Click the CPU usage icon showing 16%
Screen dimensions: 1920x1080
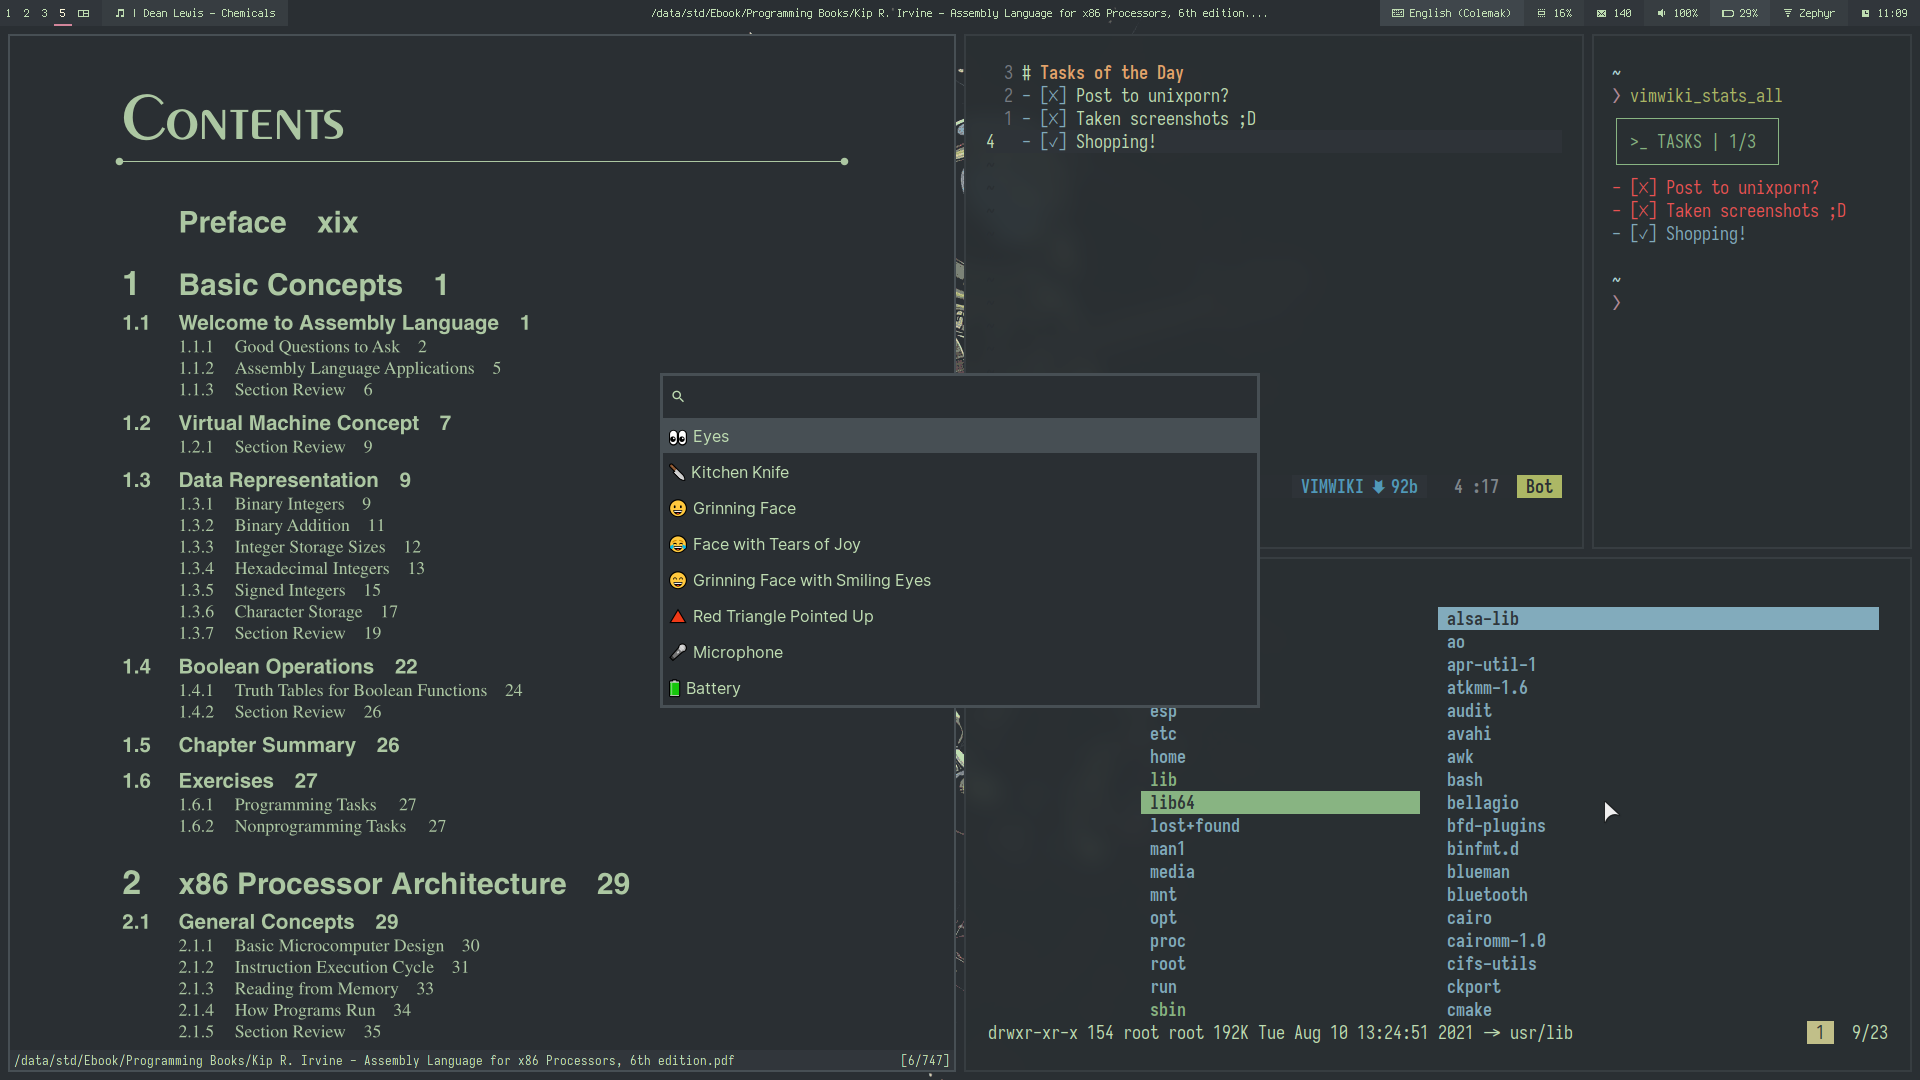pos(1541,13)
